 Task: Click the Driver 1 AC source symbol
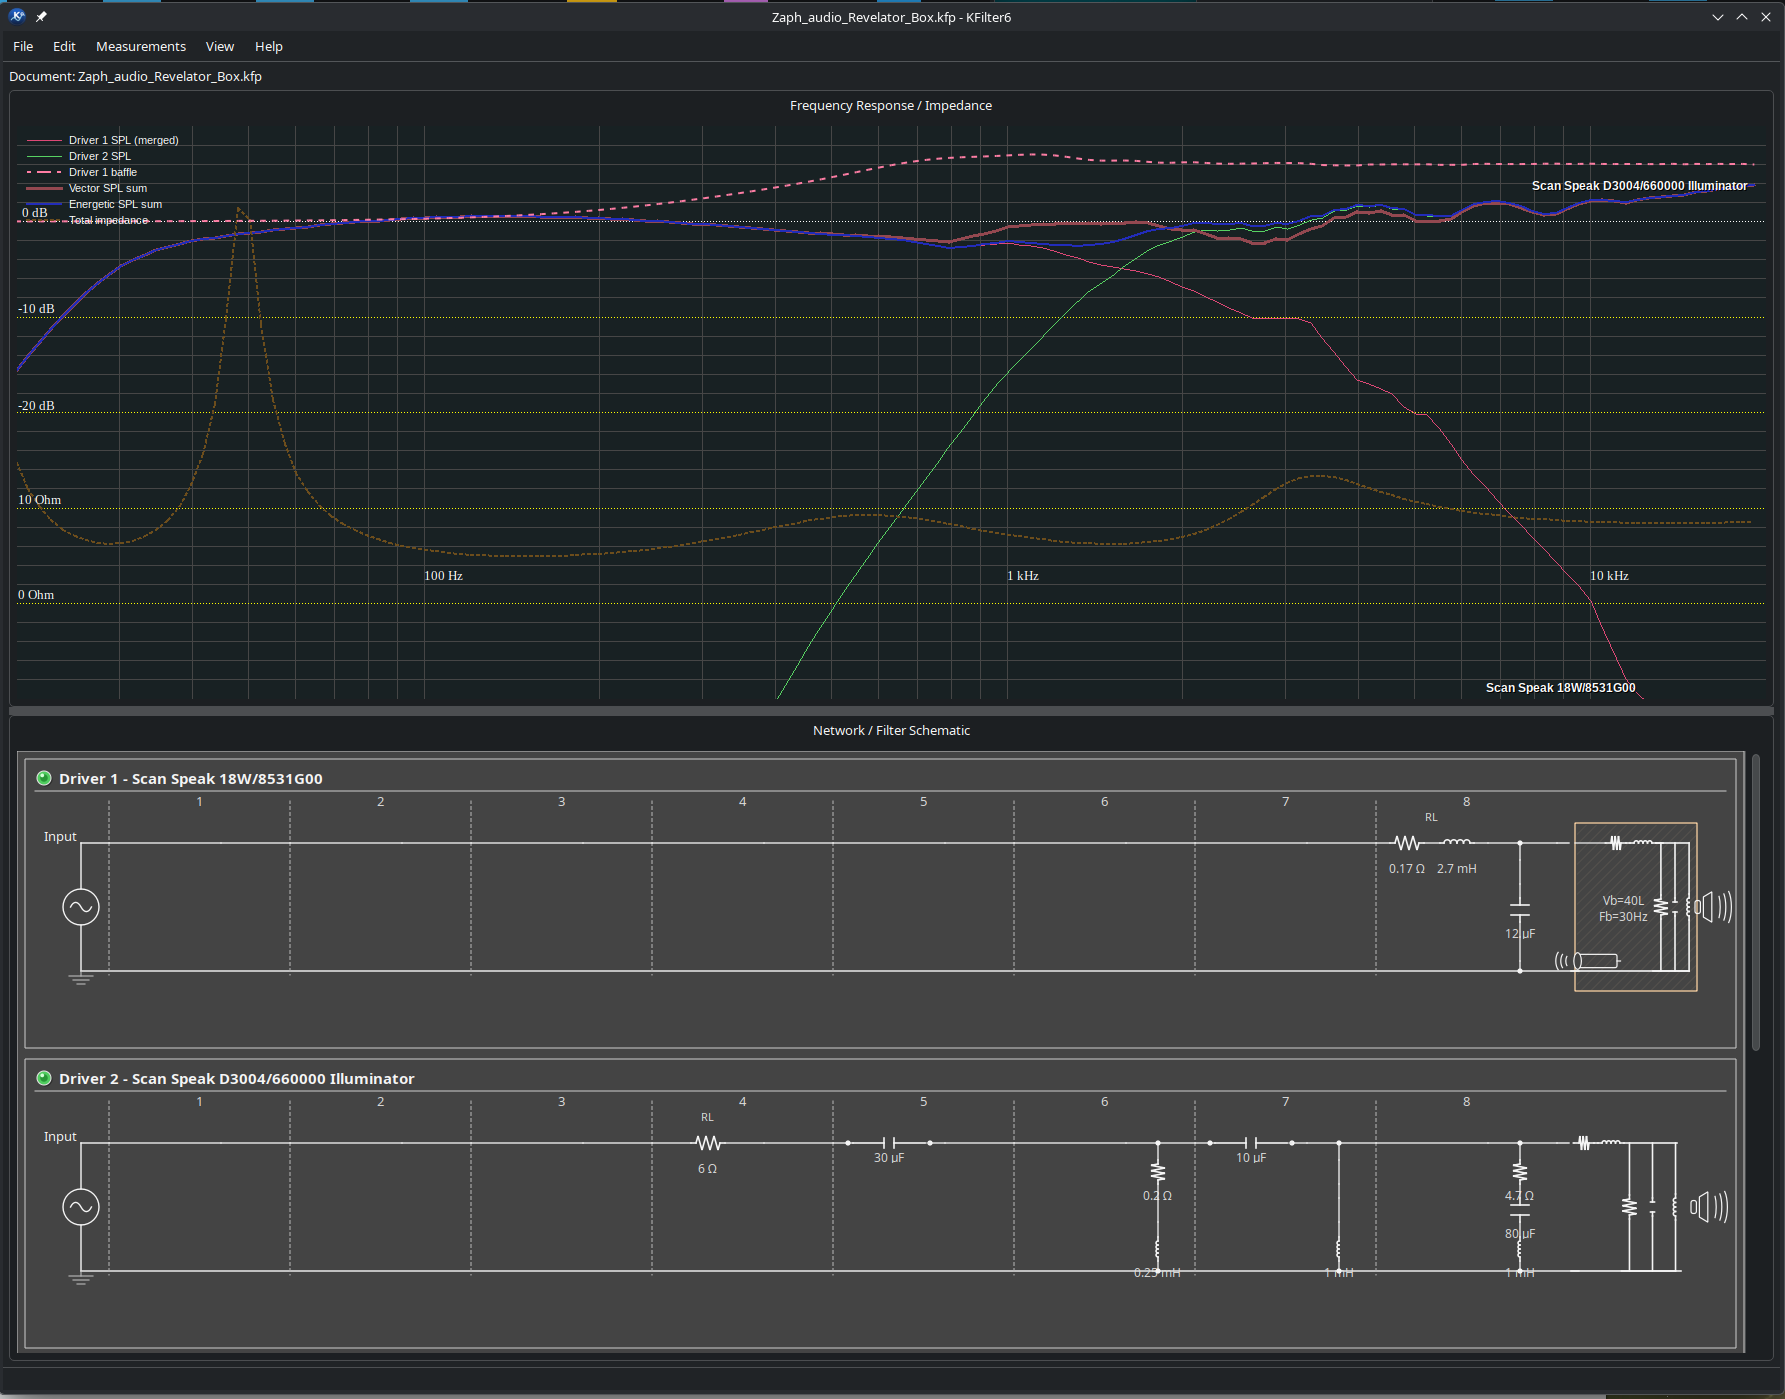(x=81, y=907)
